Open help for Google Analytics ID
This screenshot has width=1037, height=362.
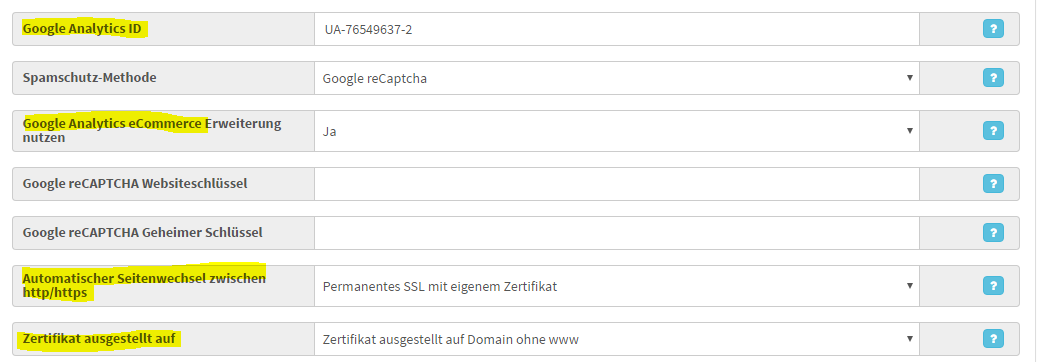click(993, 29)
